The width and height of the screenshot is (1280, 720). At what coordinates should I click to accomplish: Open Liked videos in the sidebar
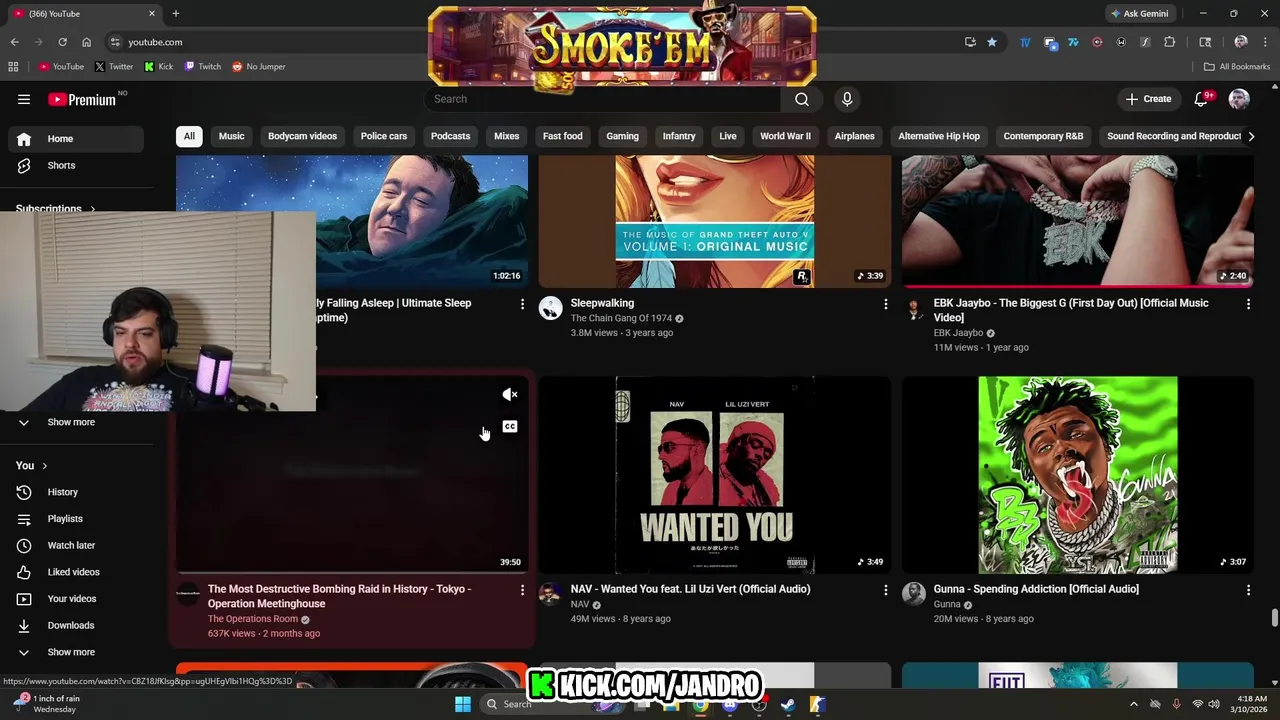(76, 572)
